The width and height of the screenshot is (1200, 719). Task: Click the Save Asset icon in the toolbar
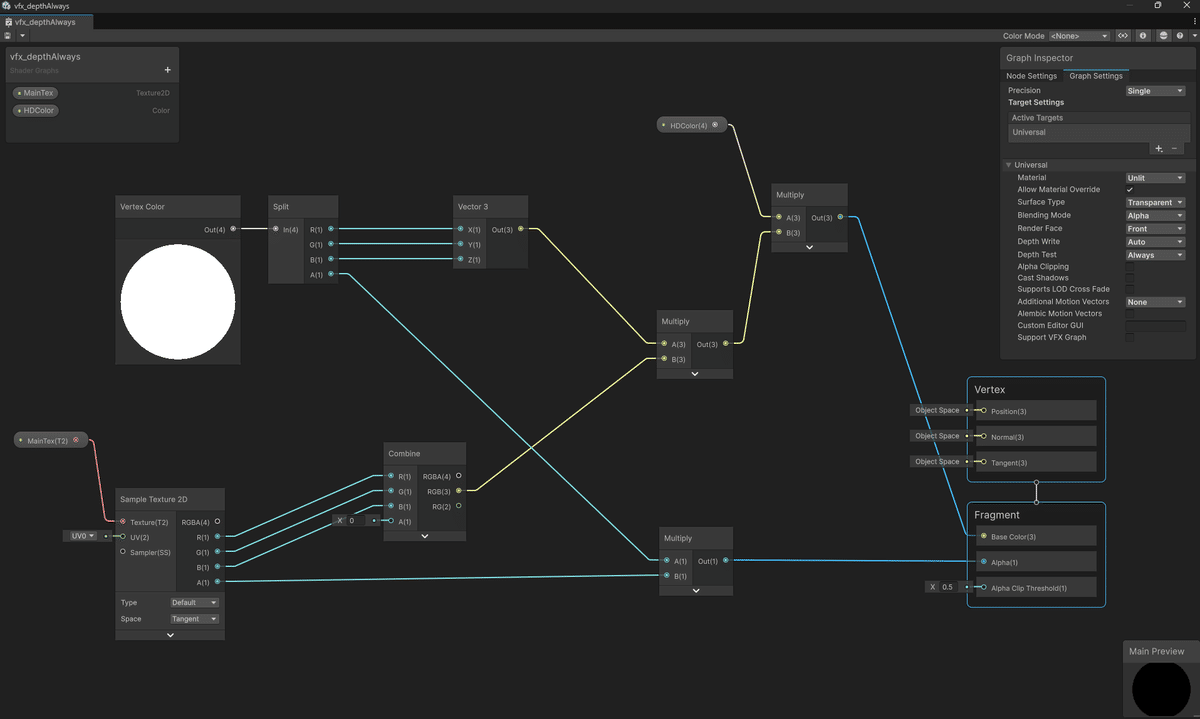[x=8, y=35]
